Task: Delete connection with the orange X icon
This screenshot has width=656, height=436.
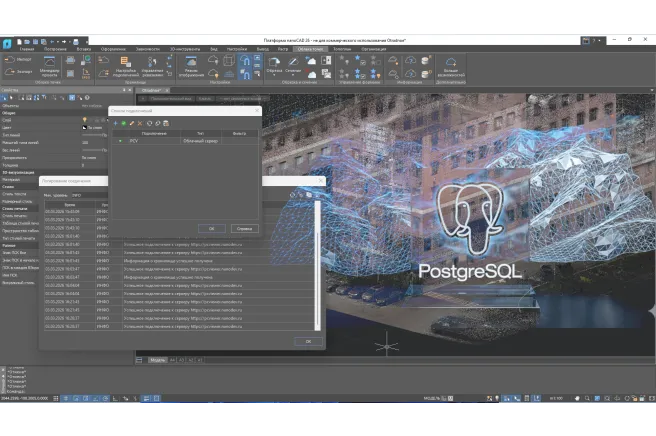Action: click(x=140, y=123)
